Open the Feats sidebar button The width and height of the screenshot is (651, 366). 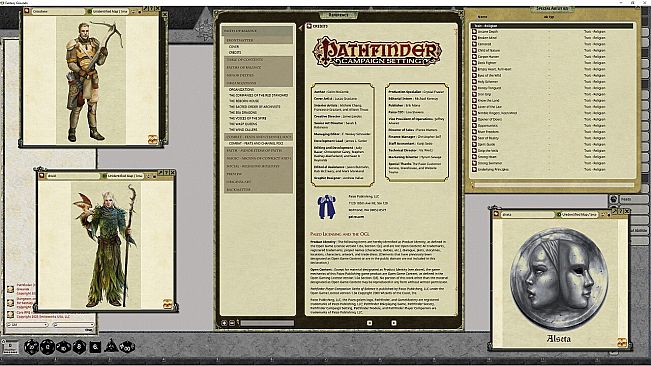(633, 200)
